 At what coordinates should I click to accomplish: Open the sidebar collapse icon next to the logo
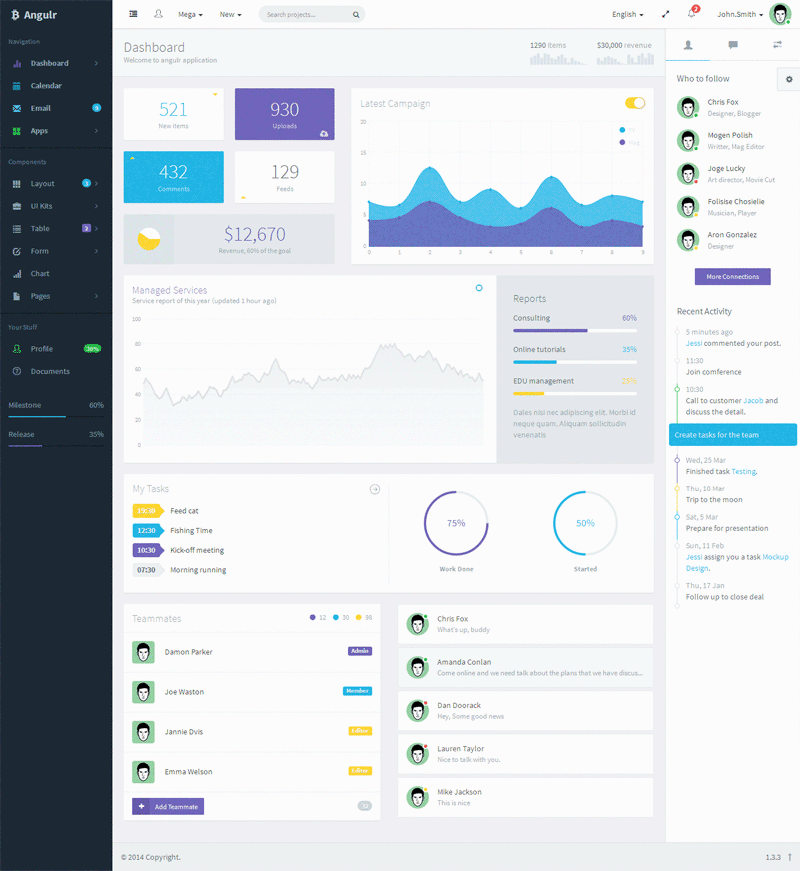click(133, 14)
